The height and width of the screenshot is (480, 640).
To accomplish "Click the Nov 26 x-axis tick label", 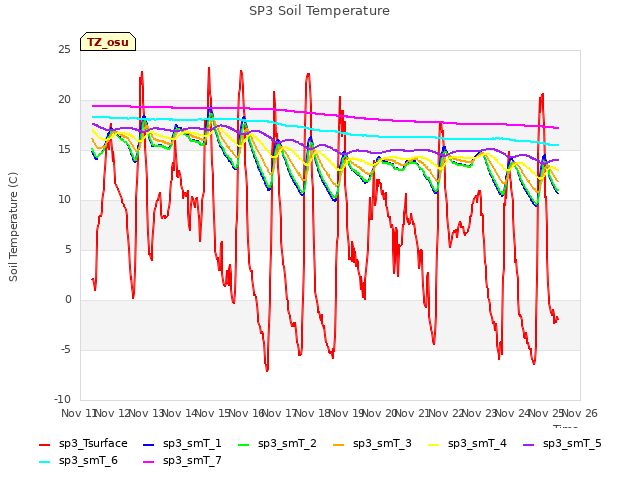I will tap(580, 413).
